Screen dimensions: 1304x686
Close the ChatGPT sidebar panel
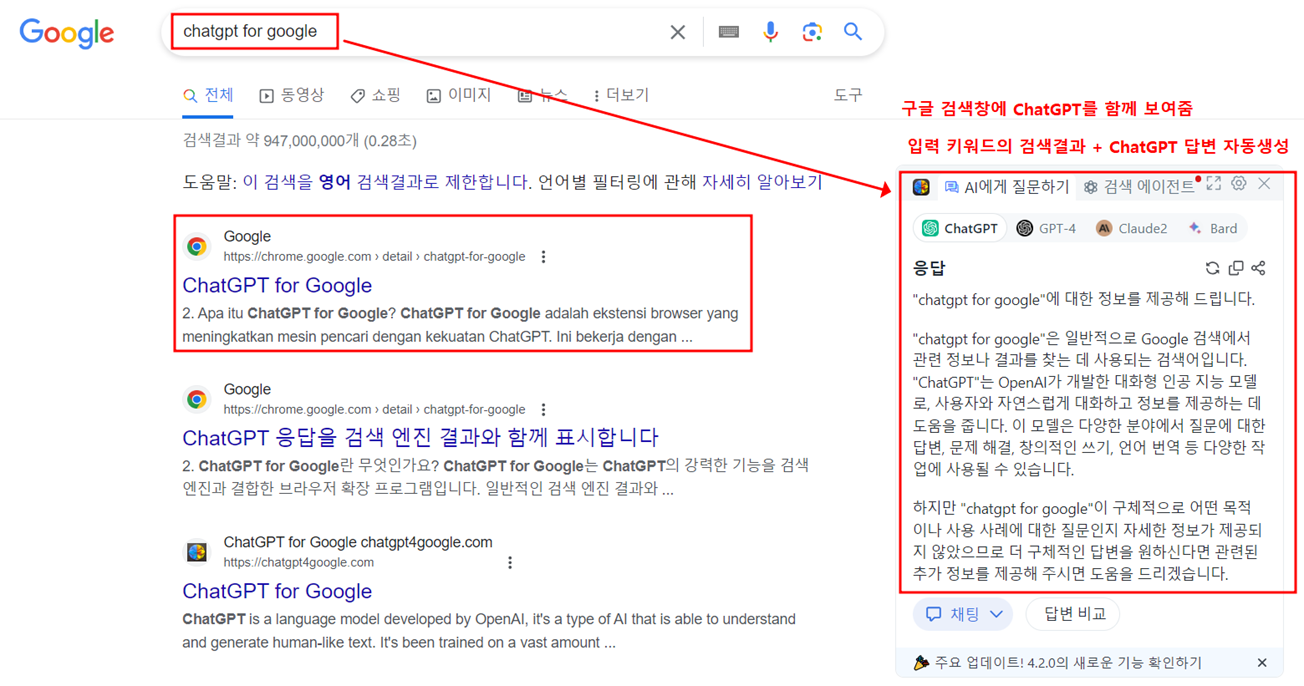click(x=1265, y=184)
